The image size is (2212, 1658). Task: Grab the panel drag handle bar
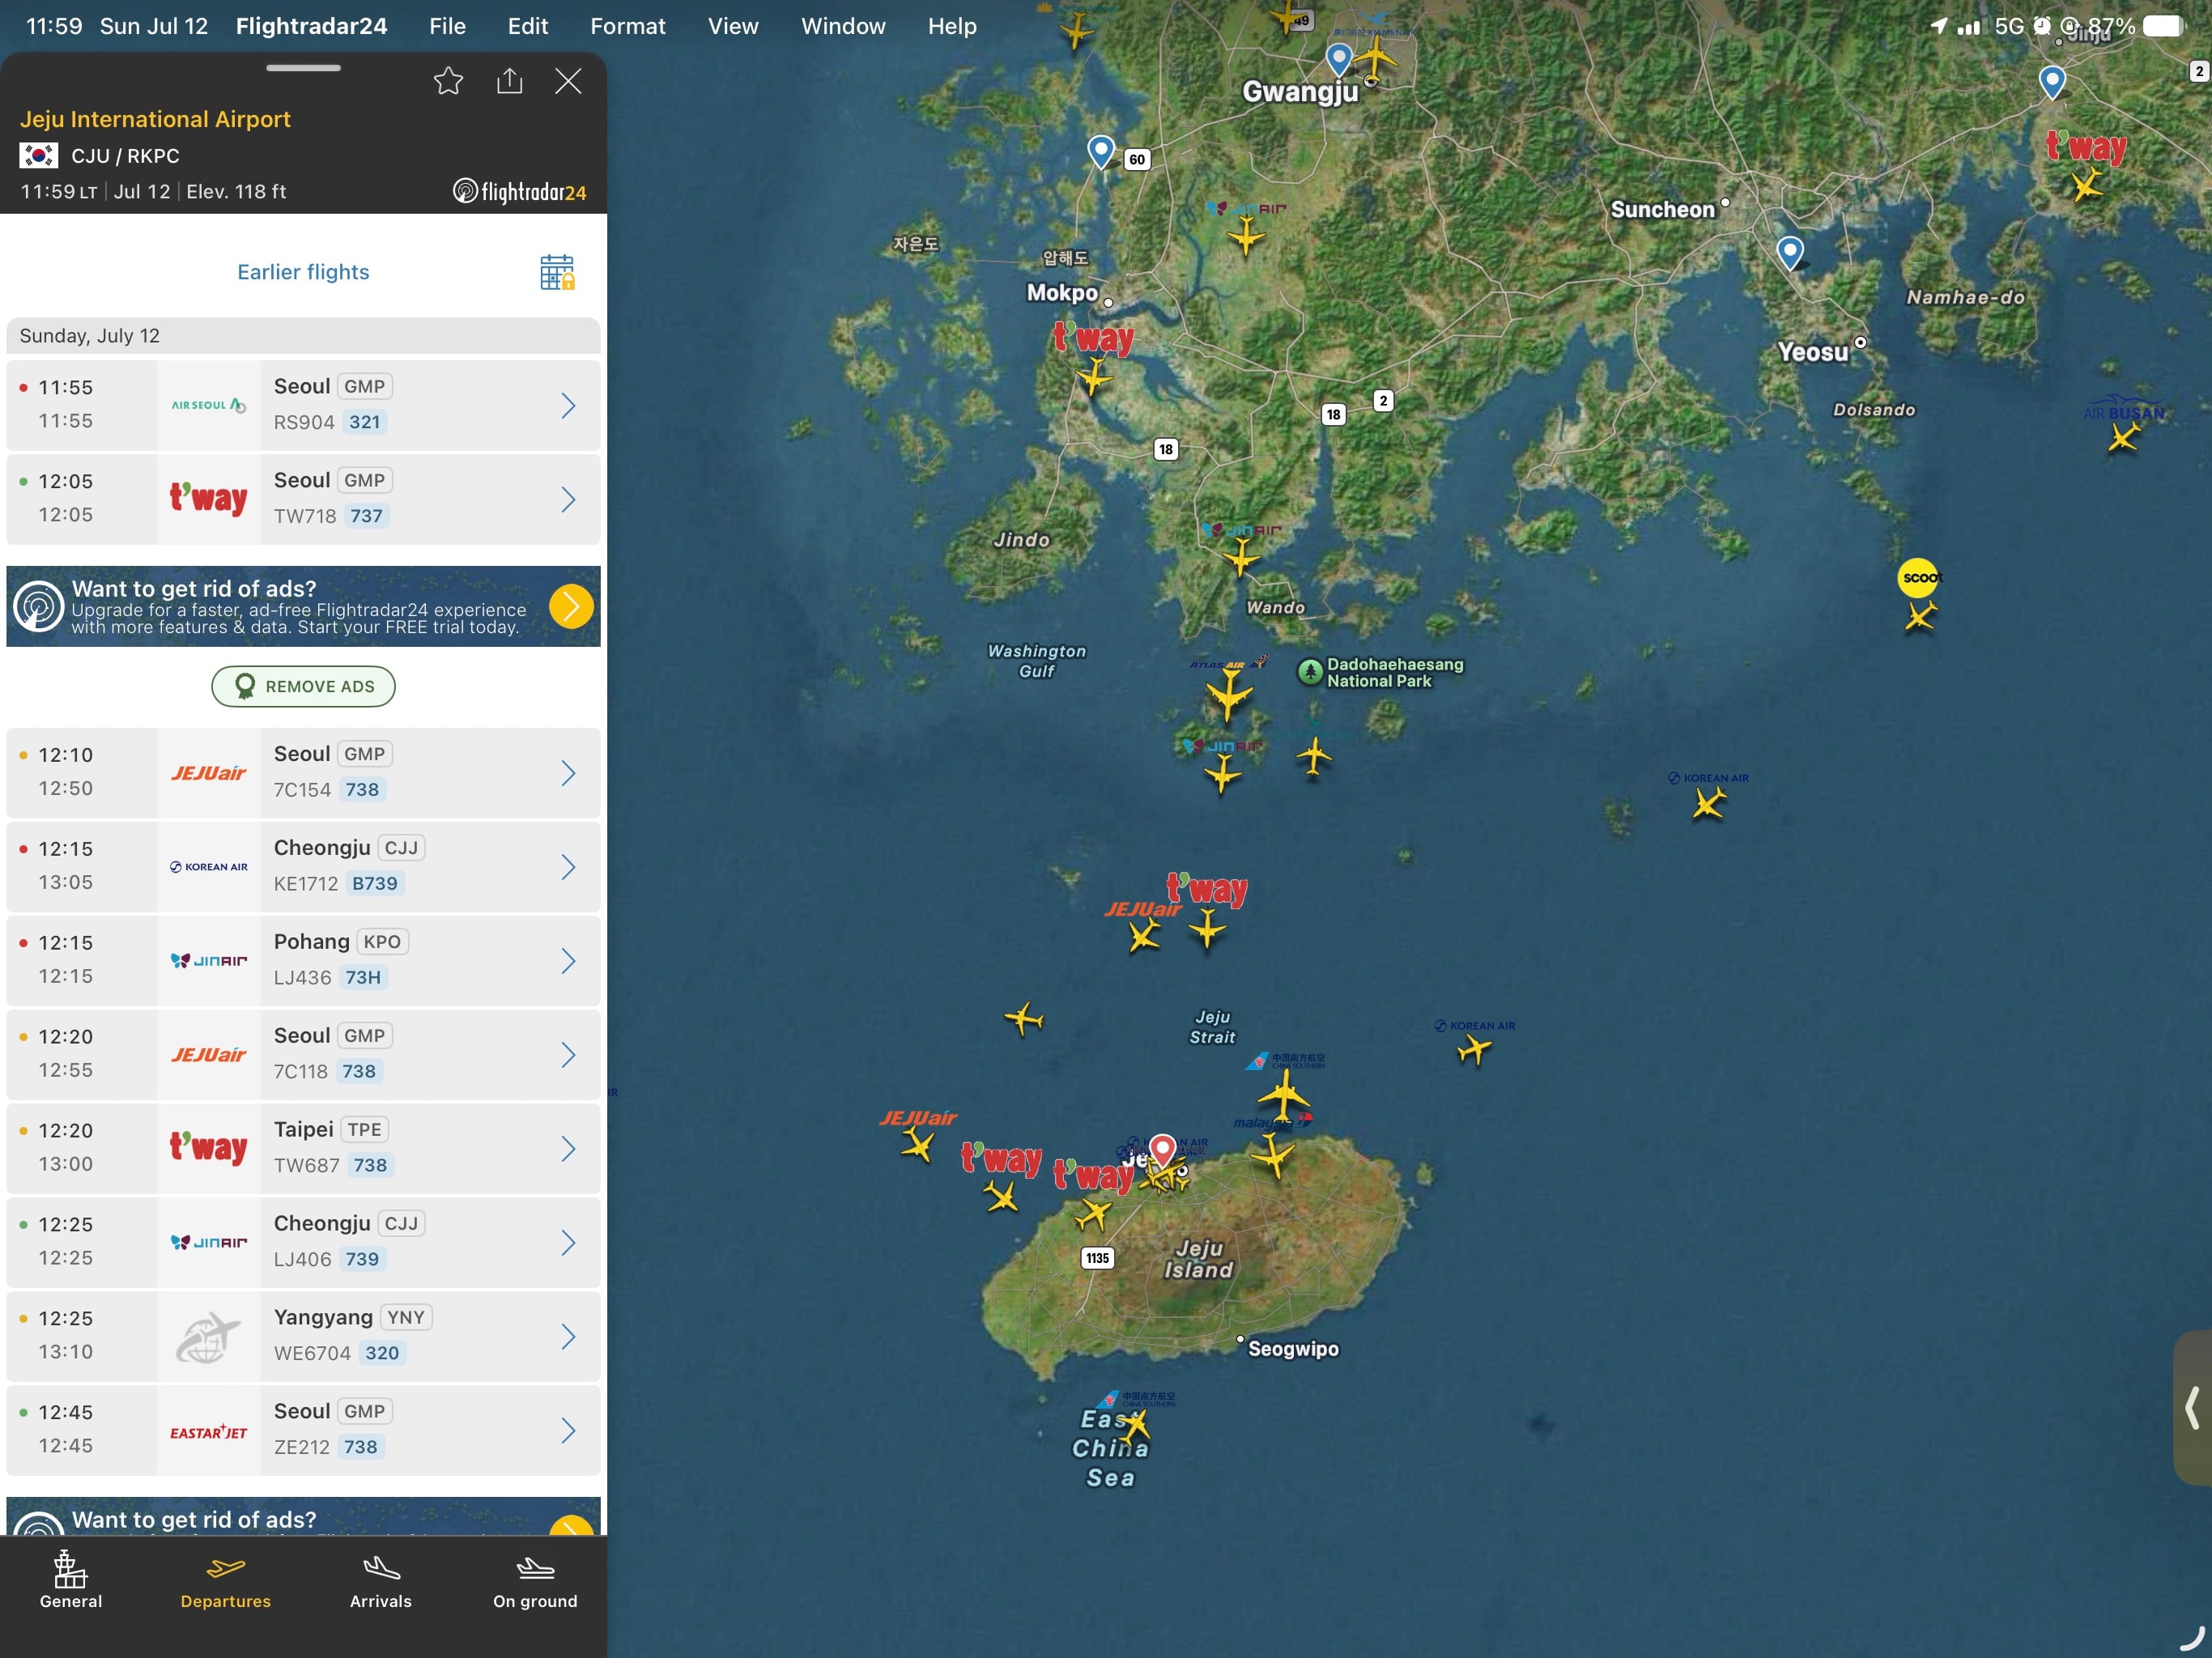(303, 68)
